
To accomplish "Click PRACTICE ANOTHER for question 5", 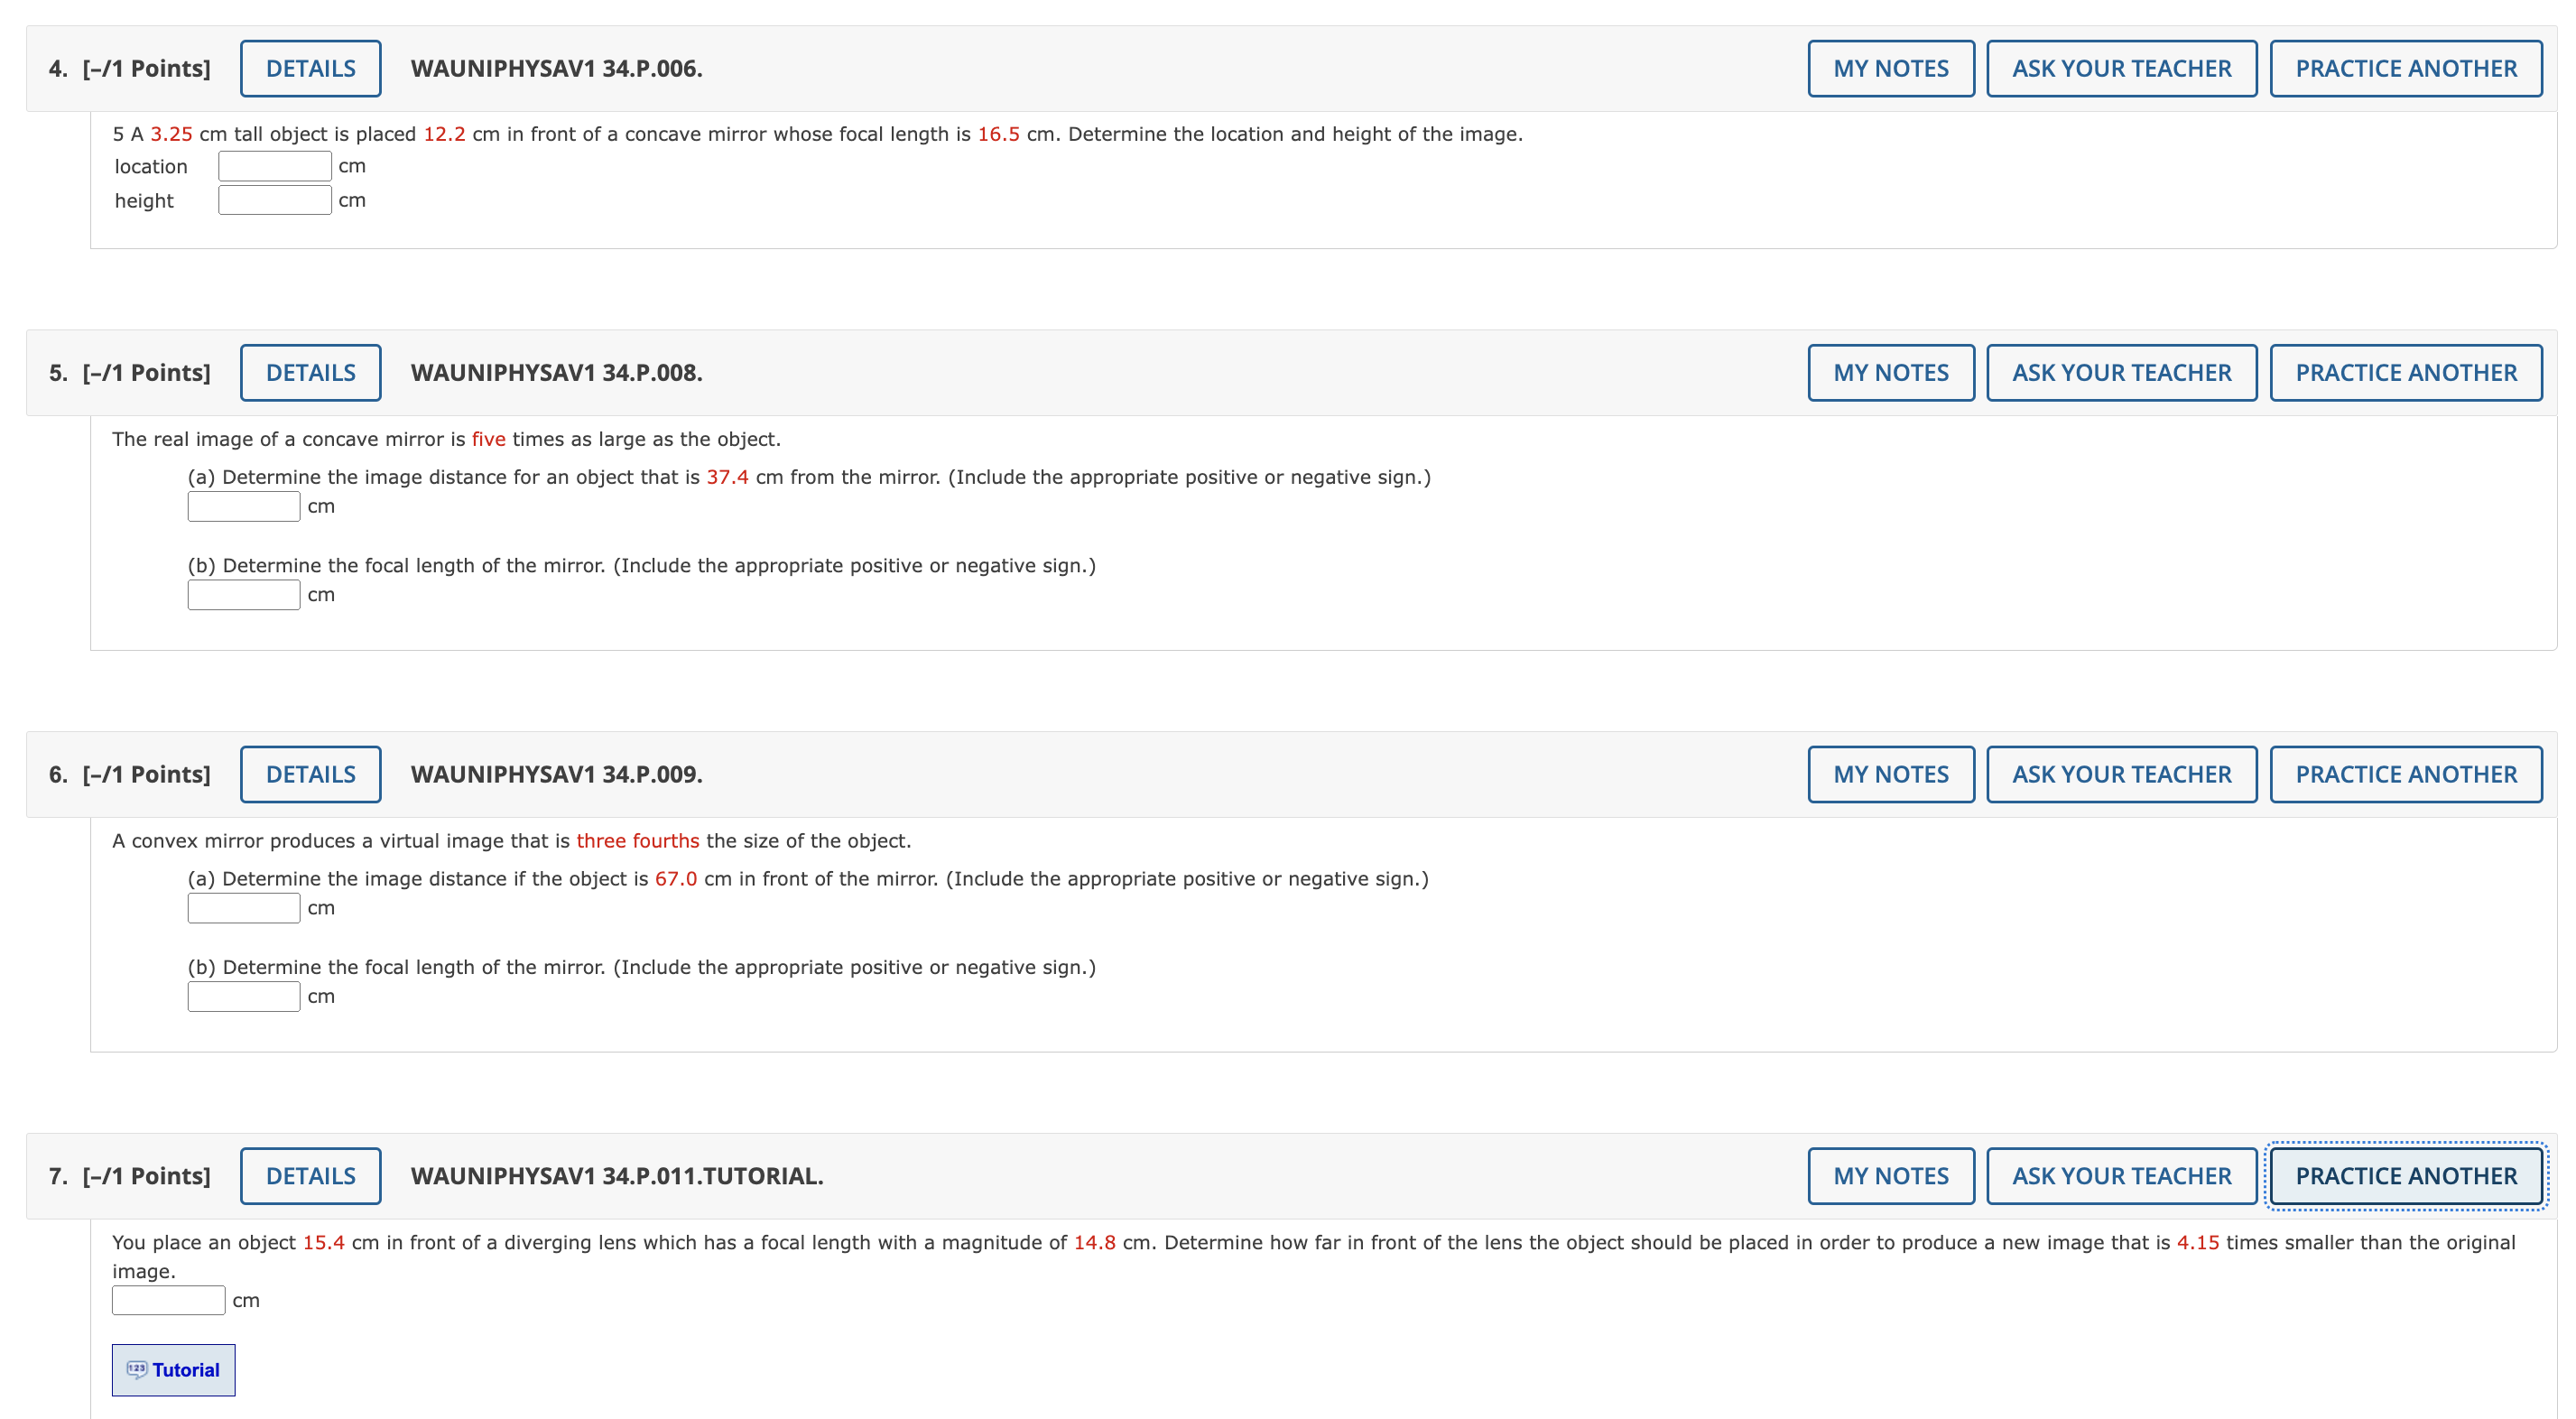I will (2405, 372).
